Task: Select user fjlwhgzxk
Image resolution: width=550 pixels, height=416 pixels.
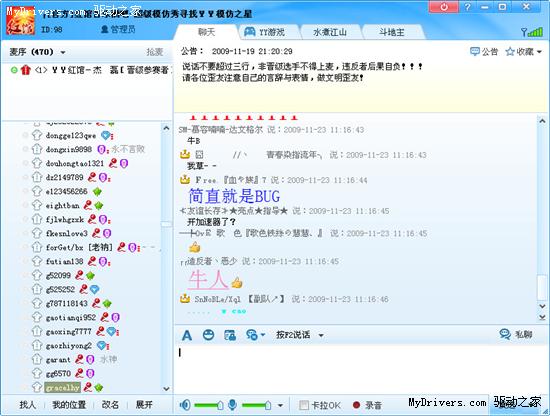Action: 65,220
